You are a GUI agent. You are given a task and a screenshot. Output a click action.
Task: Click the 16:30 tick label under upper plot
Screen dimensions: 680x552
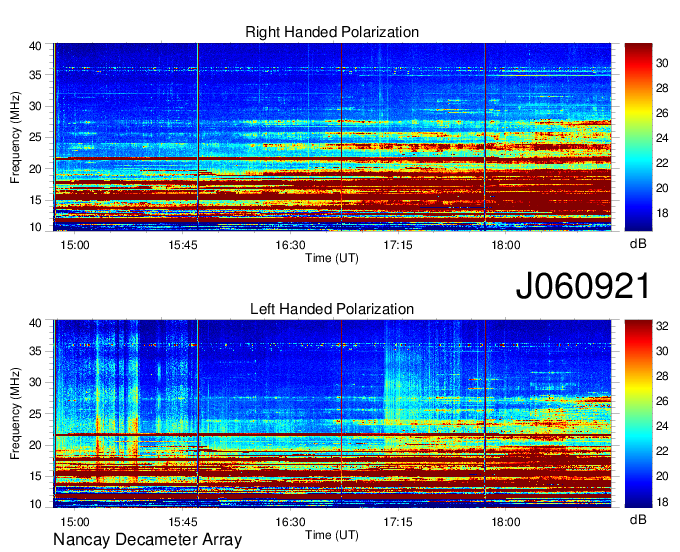[290, 245]
